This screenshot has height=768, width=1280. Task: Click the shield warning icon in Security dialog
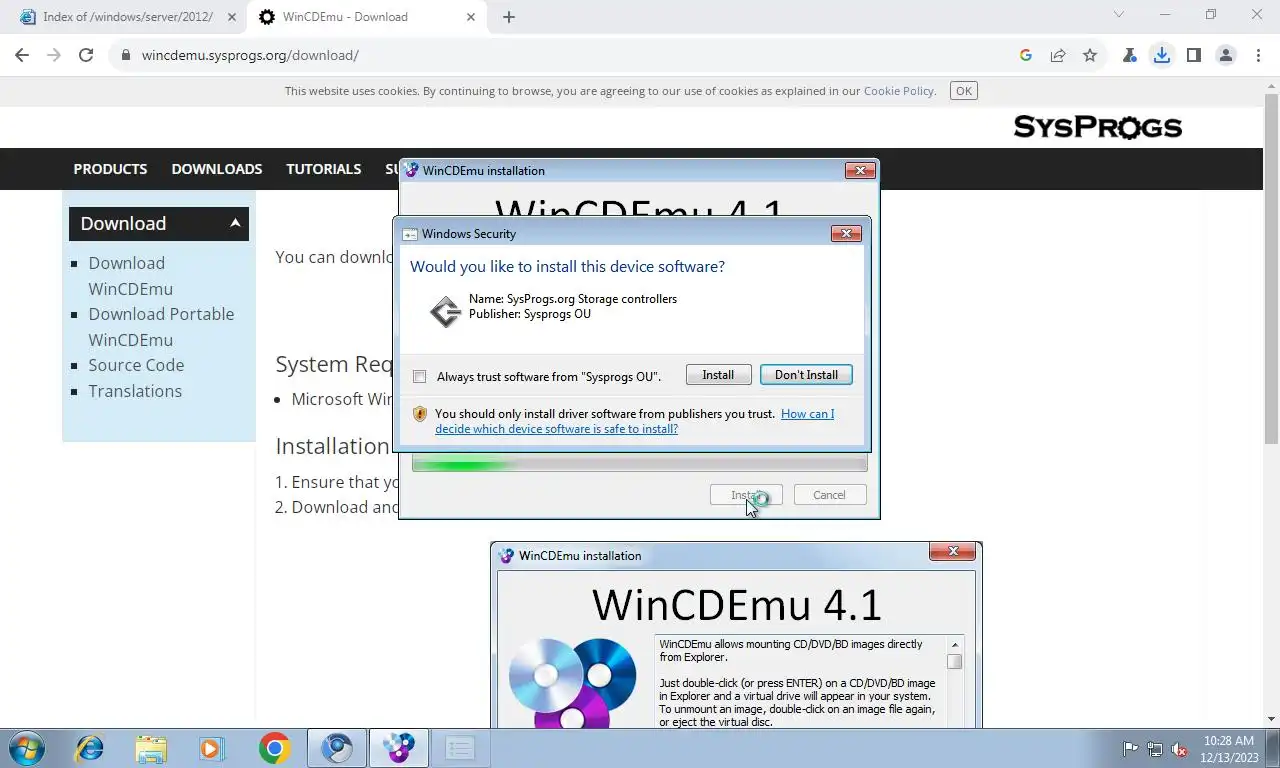click(x=420, y=414)
